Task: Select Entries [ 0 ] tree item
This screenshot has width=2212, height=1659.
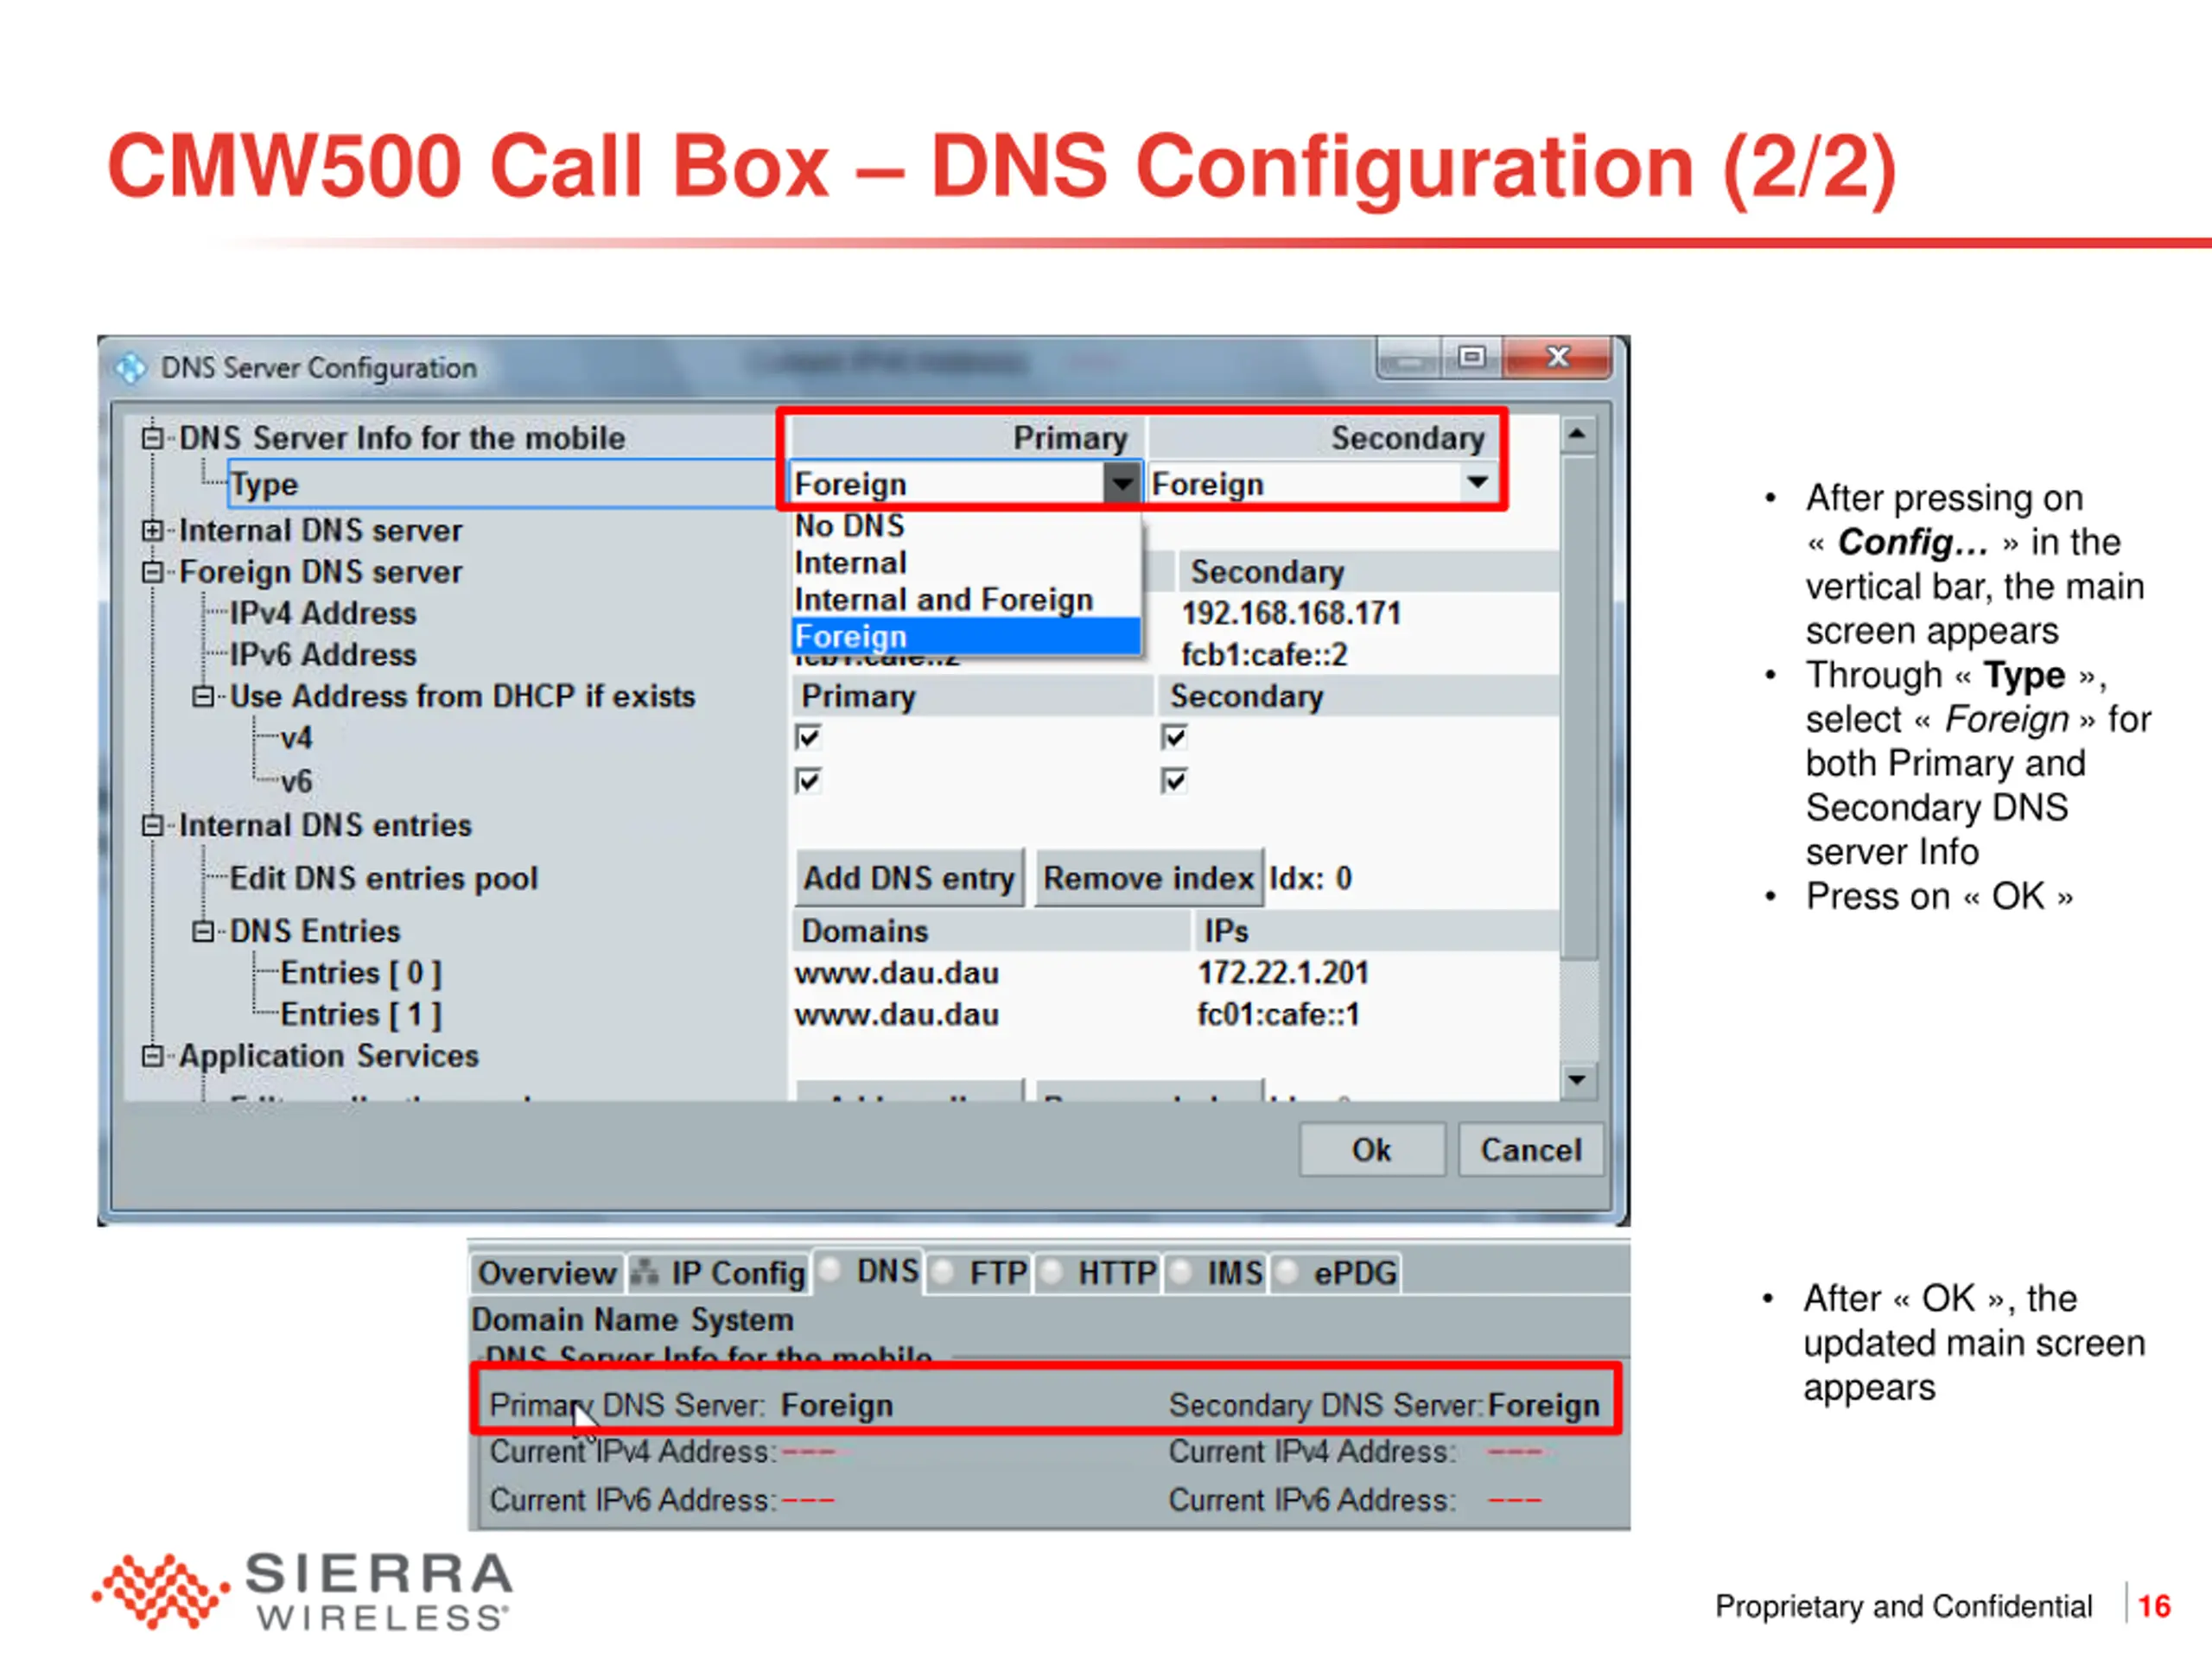Action: click(x=360, y=973)
